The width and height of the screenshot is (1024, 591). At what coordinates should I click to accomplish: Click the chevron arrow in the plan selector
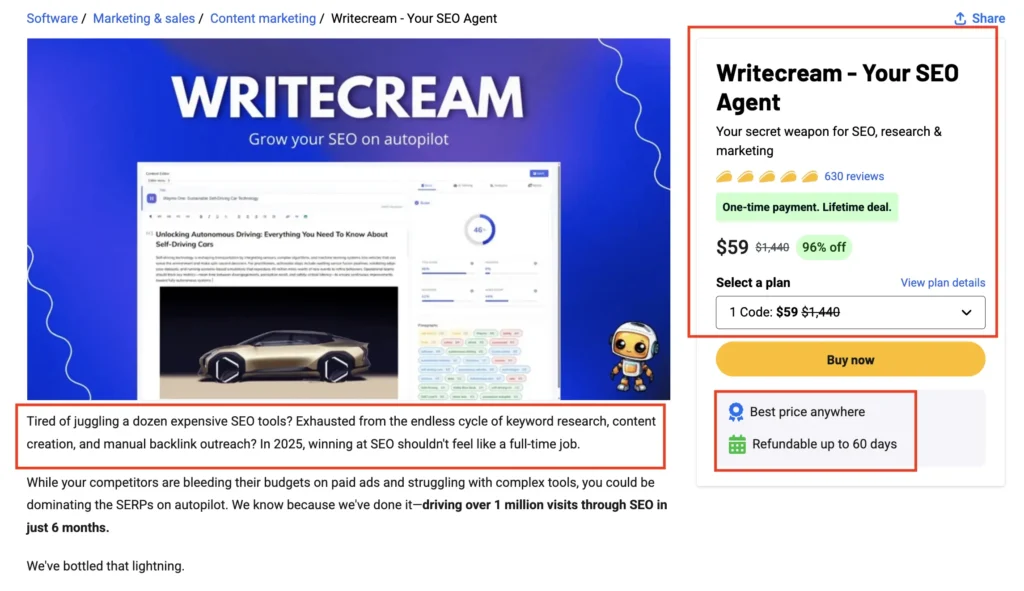pyautogui.click(x=966, y=312)
